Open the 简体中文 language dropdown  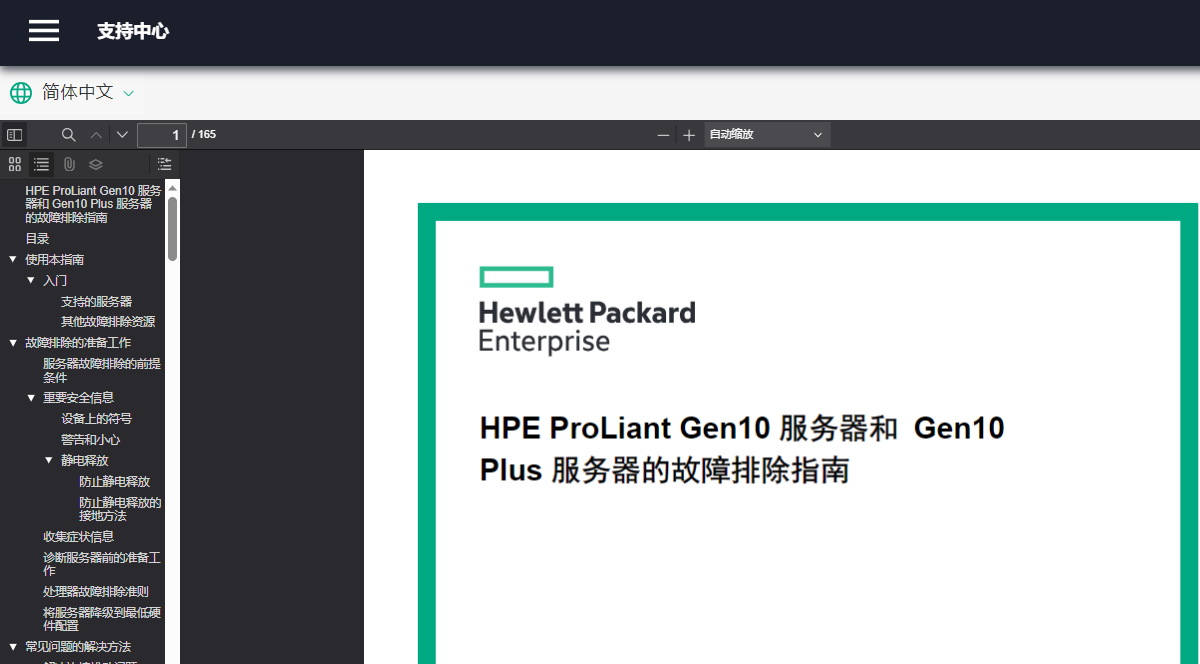[87, 93]
